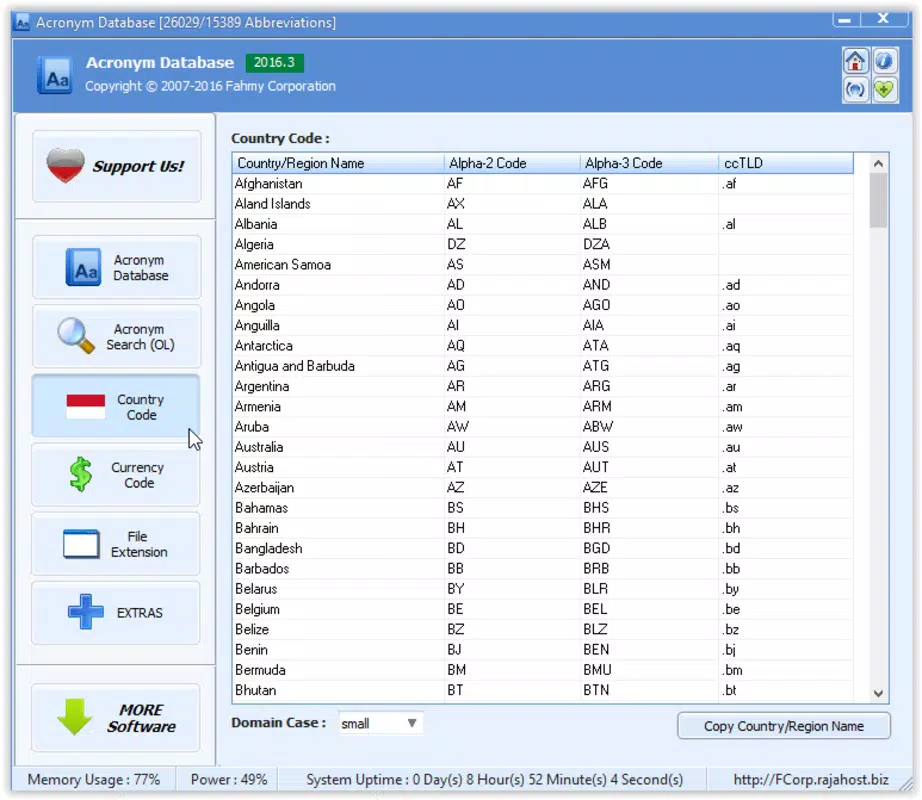This screenshot has width=922, height=800.
Task: Open the home icon in header
Action: [x=855, y=61]
